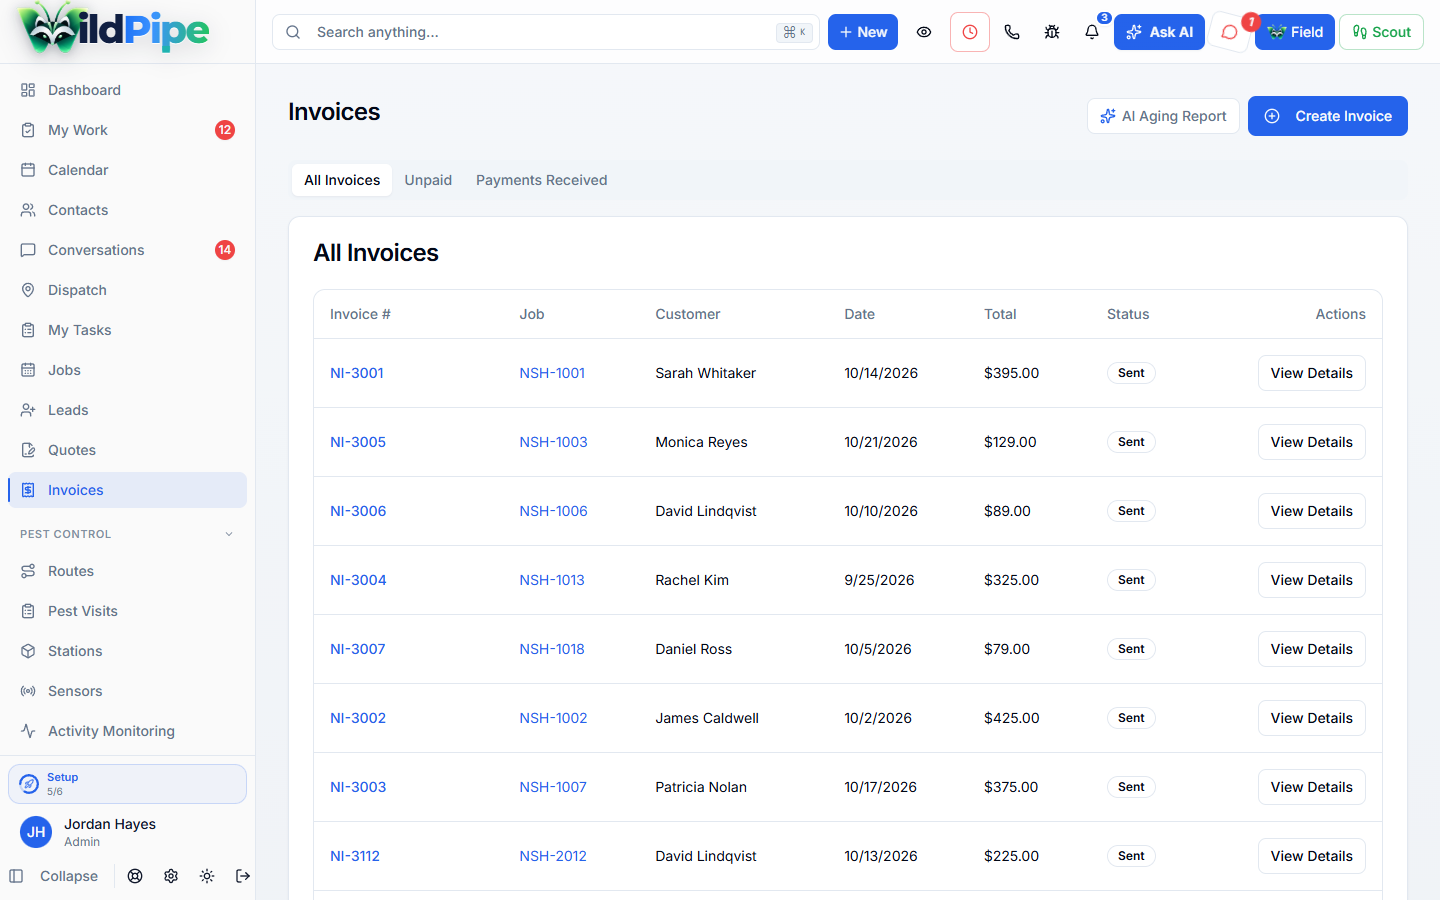Click the phone call icon

(x=1012, y=32)
